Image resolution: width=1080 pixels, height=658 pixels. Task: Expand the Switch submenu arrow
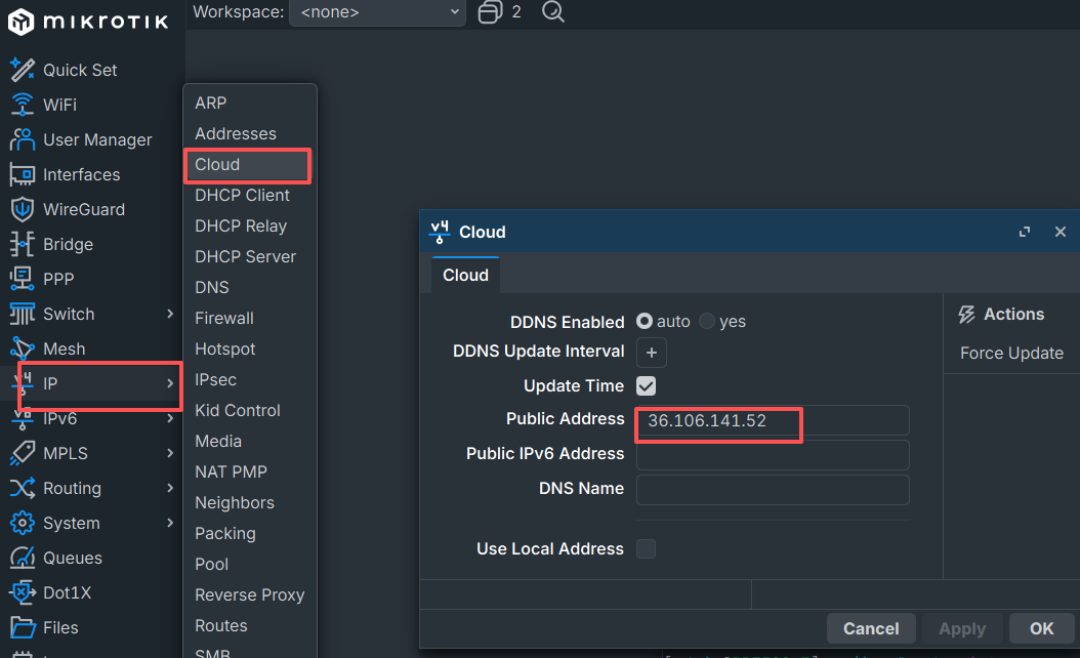click(170, 314)
